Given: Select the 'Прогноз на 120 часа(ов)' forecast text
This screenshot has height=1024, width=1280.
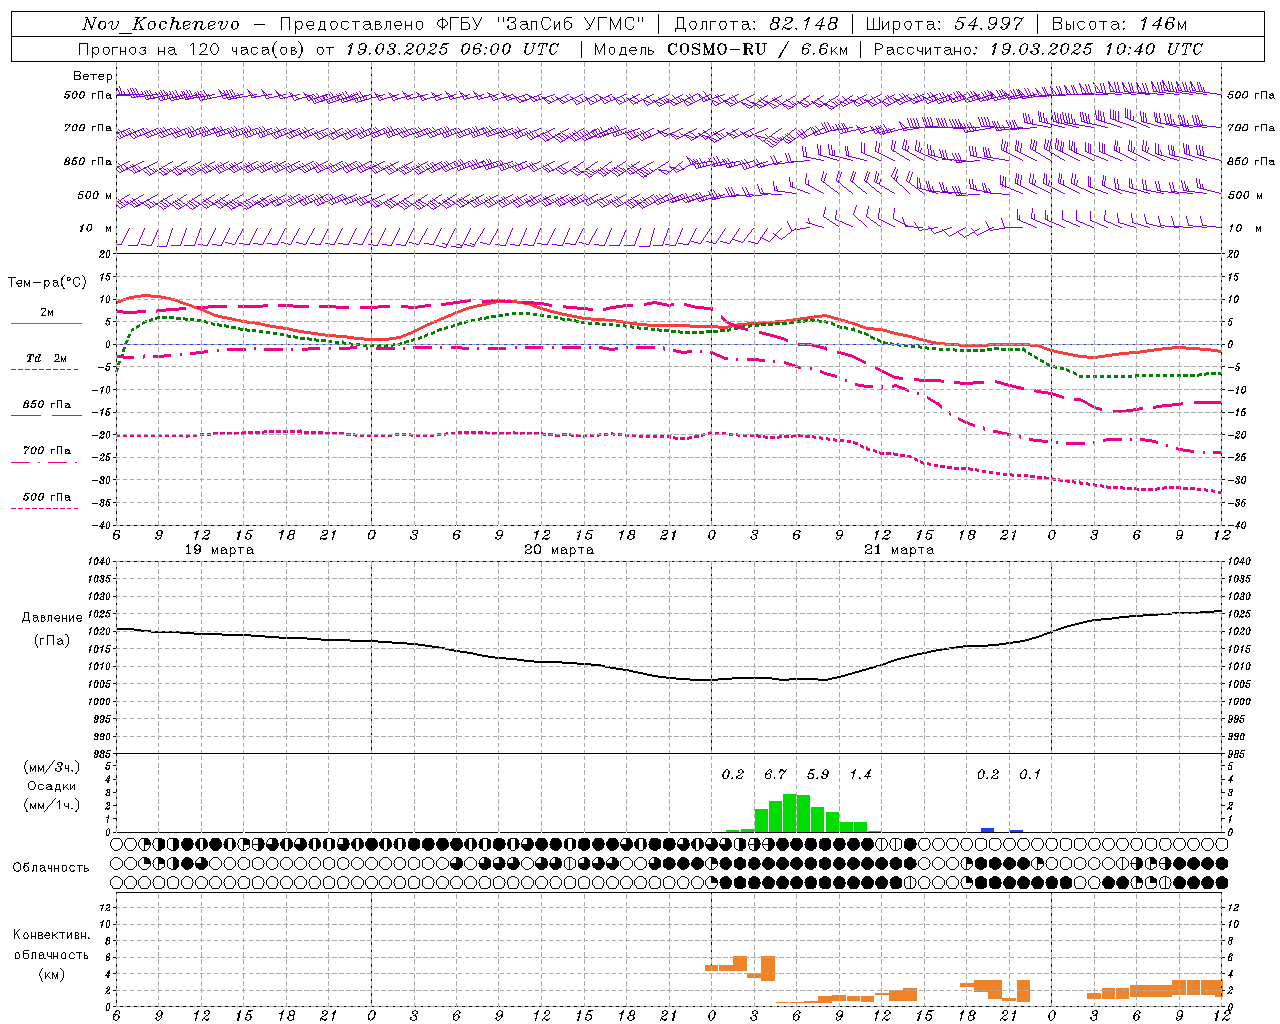Looking at the screenshot, I should point(192,49).
